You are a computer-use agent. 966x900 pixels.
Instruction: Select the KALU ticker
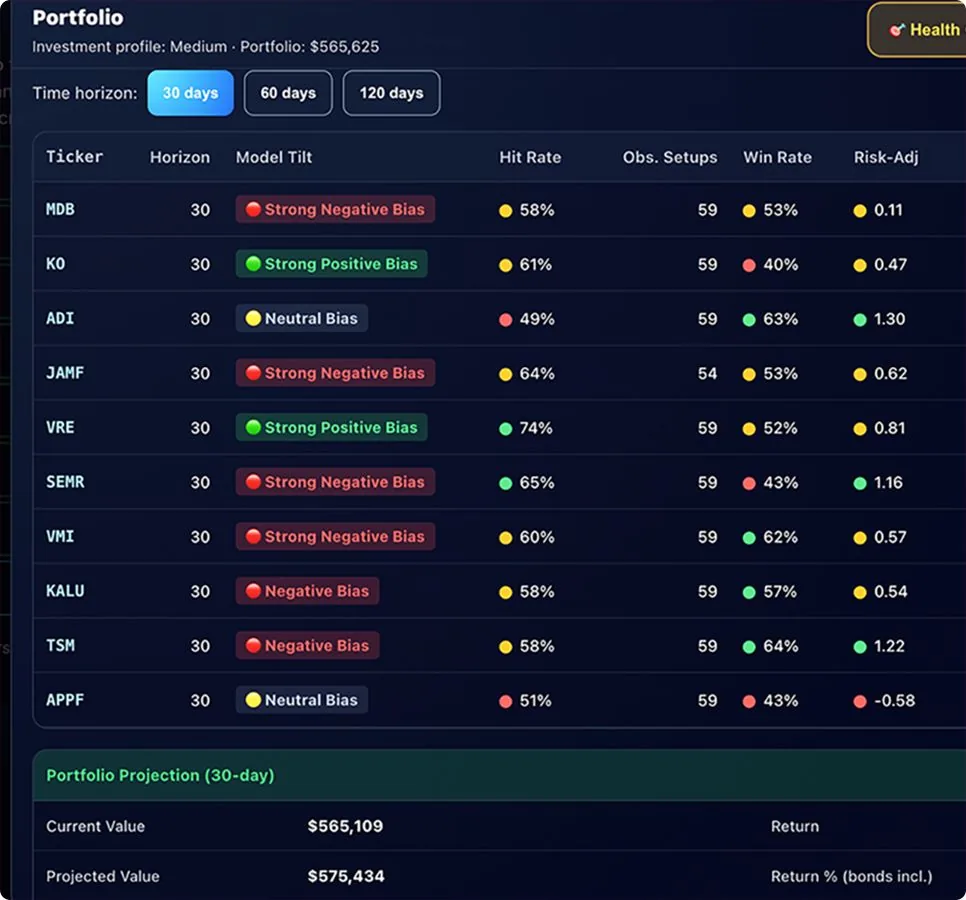(65, 591)
